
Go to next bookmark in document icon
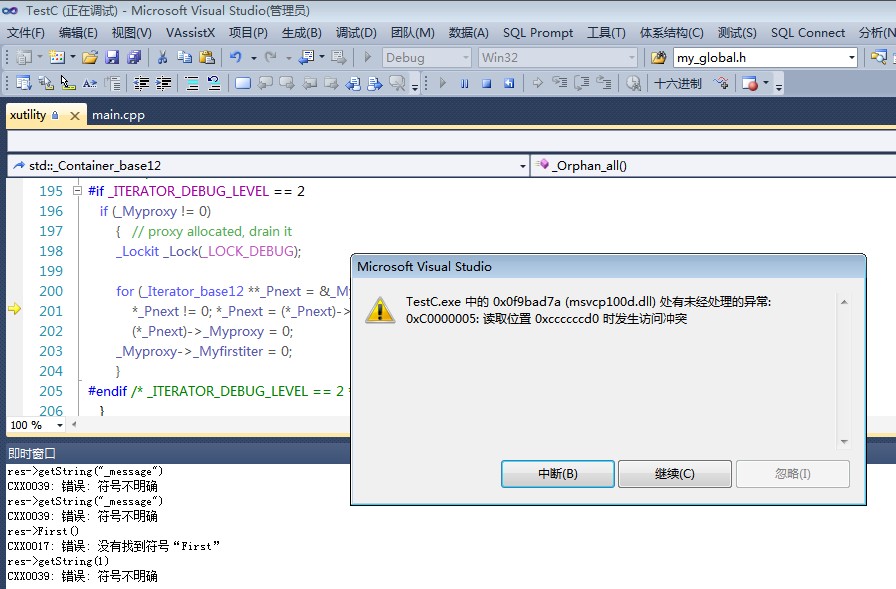[x=374, y=83]
